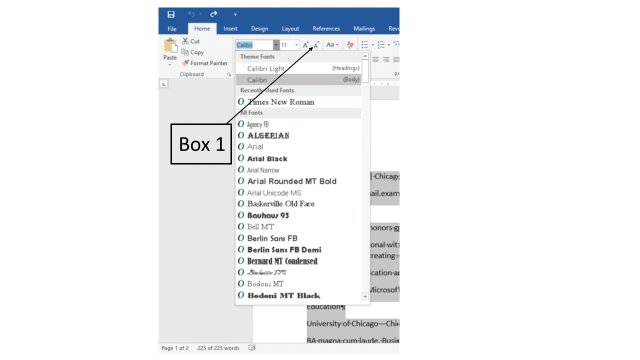The image size is (640, 360).
Task: Open the Numbering dropdown arrow
Action: [389, 45]
